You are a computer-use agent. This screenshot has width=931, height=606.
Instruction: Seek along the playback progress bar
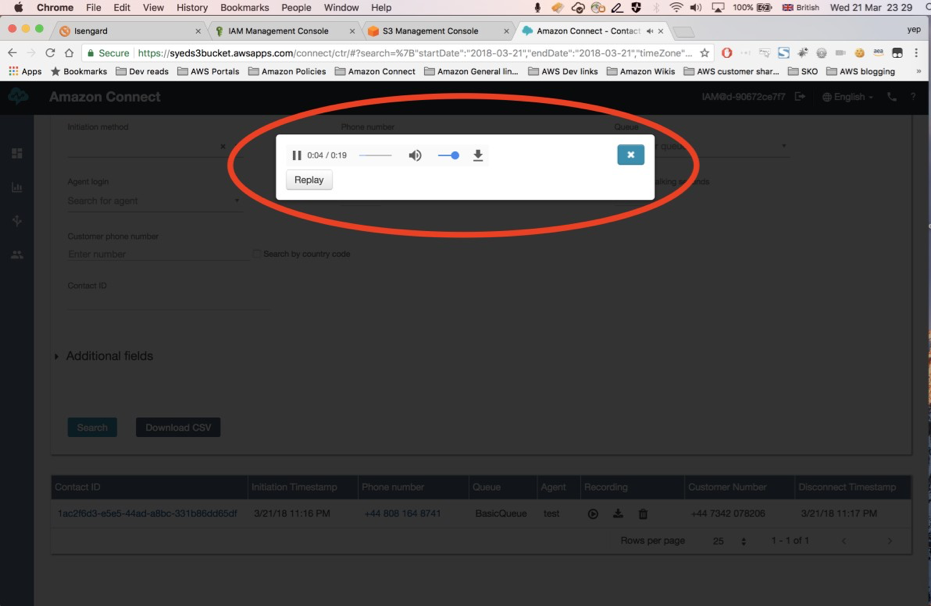[x=375, y=156]
